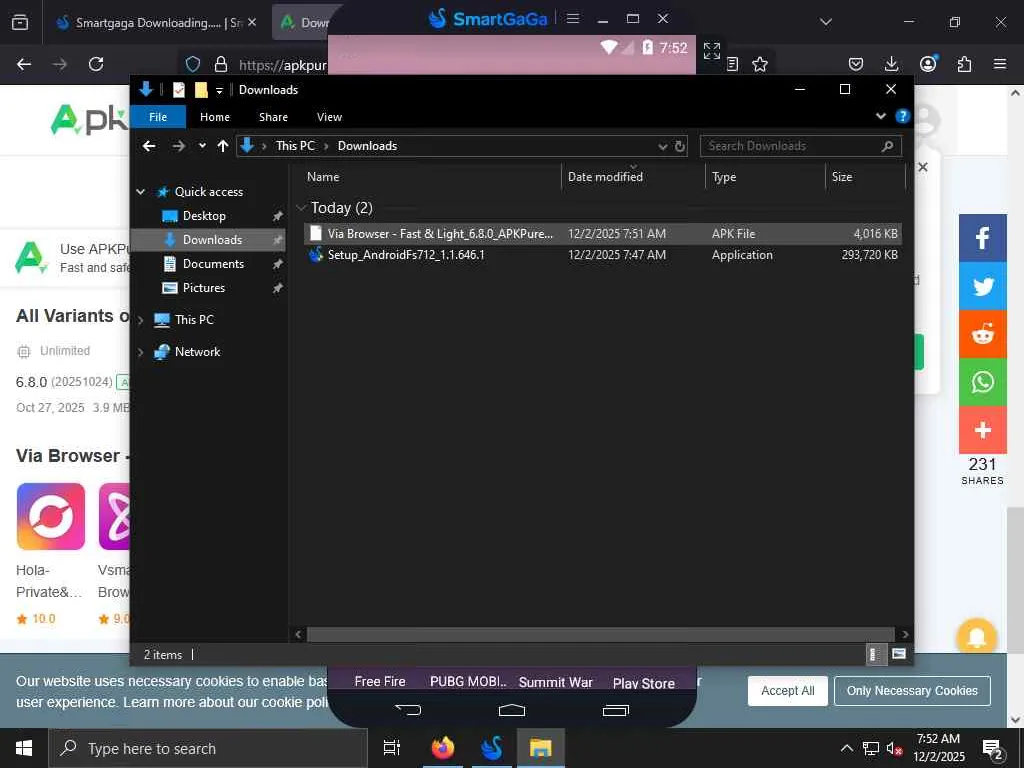Sort files by Type column

pos(765,176)
